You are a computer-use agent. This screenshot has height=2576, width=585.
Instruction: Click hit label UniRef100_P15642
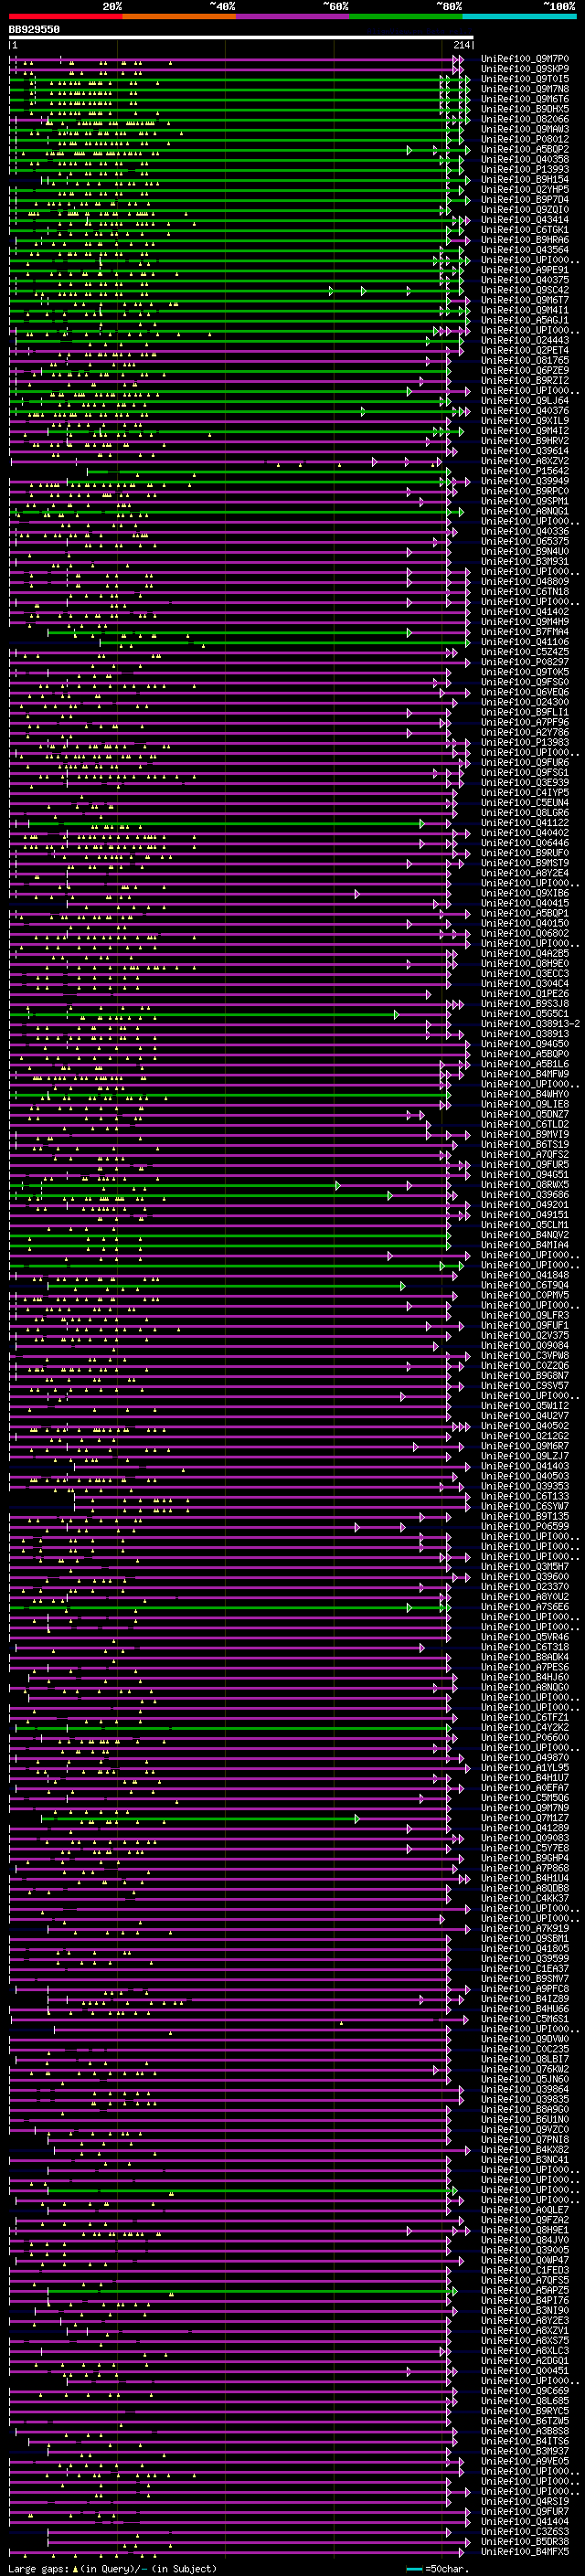[x=525, y=471]
